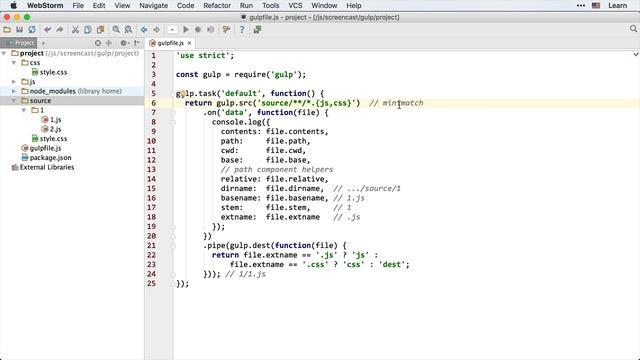Open the Project panel gear settings
Image resolution: width=640 pixels, height=360 pixels.
point(124,43)
